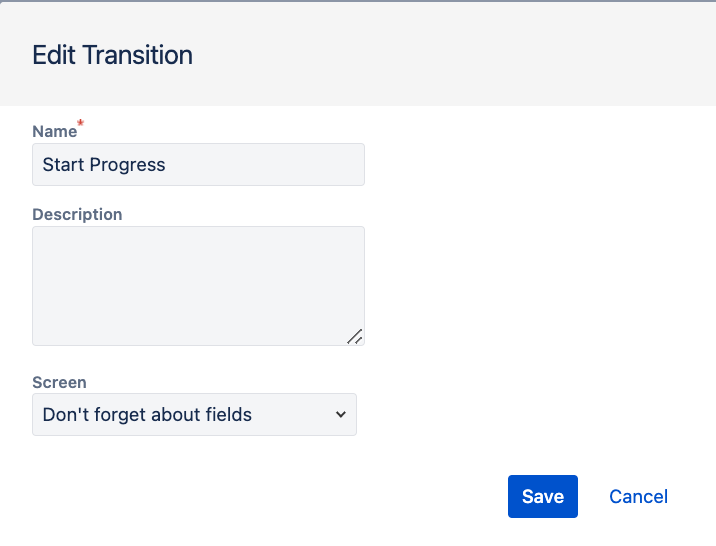
Task: Click the Screen dropdown chevron arrow
Action: point(341,414)
